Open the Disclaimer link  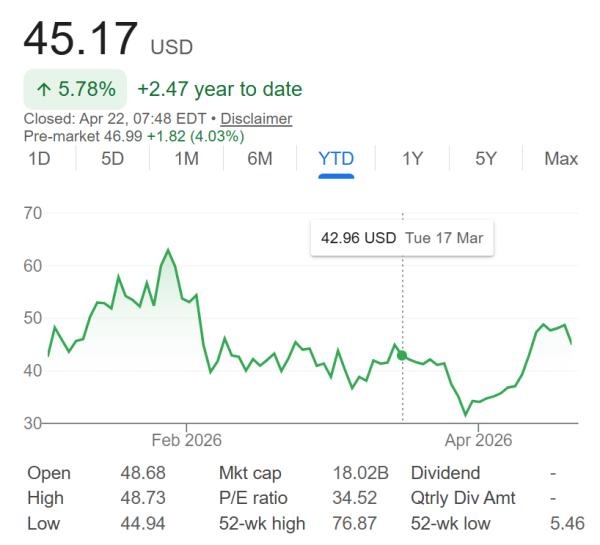click(256, 119)
